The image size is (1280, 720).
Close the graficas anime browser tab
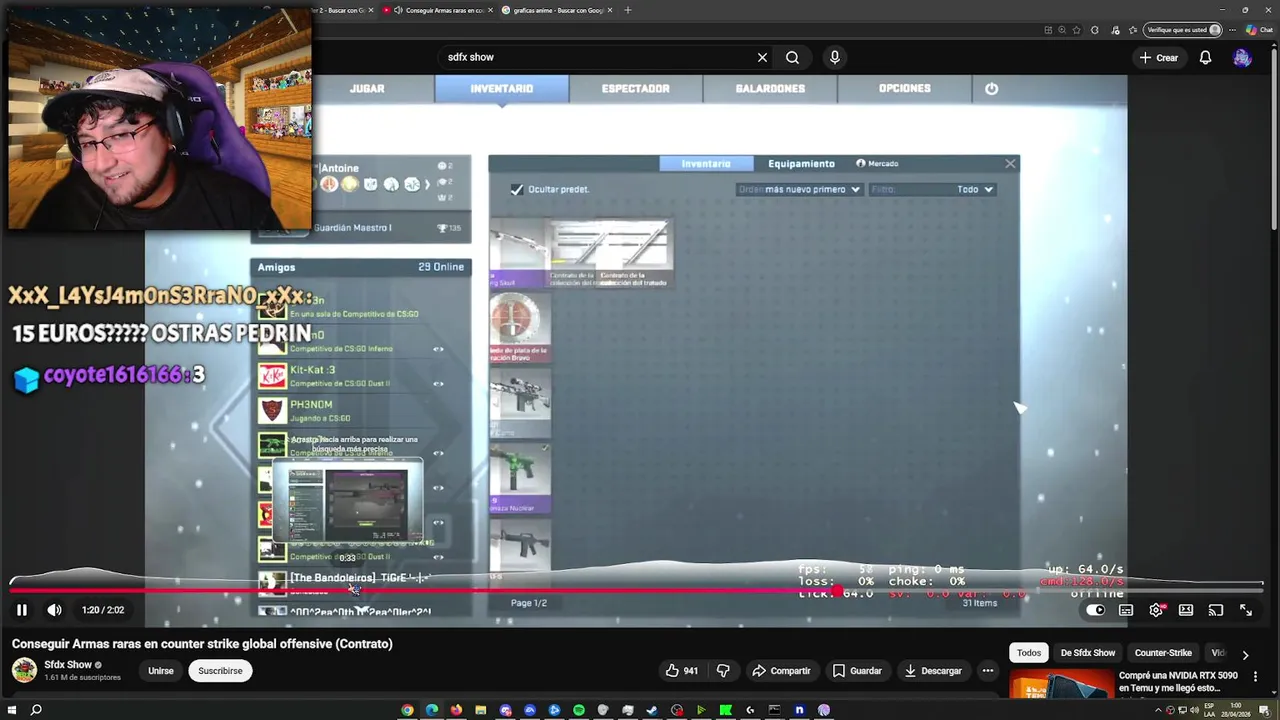pyautogui.click(x=609, y=10)
